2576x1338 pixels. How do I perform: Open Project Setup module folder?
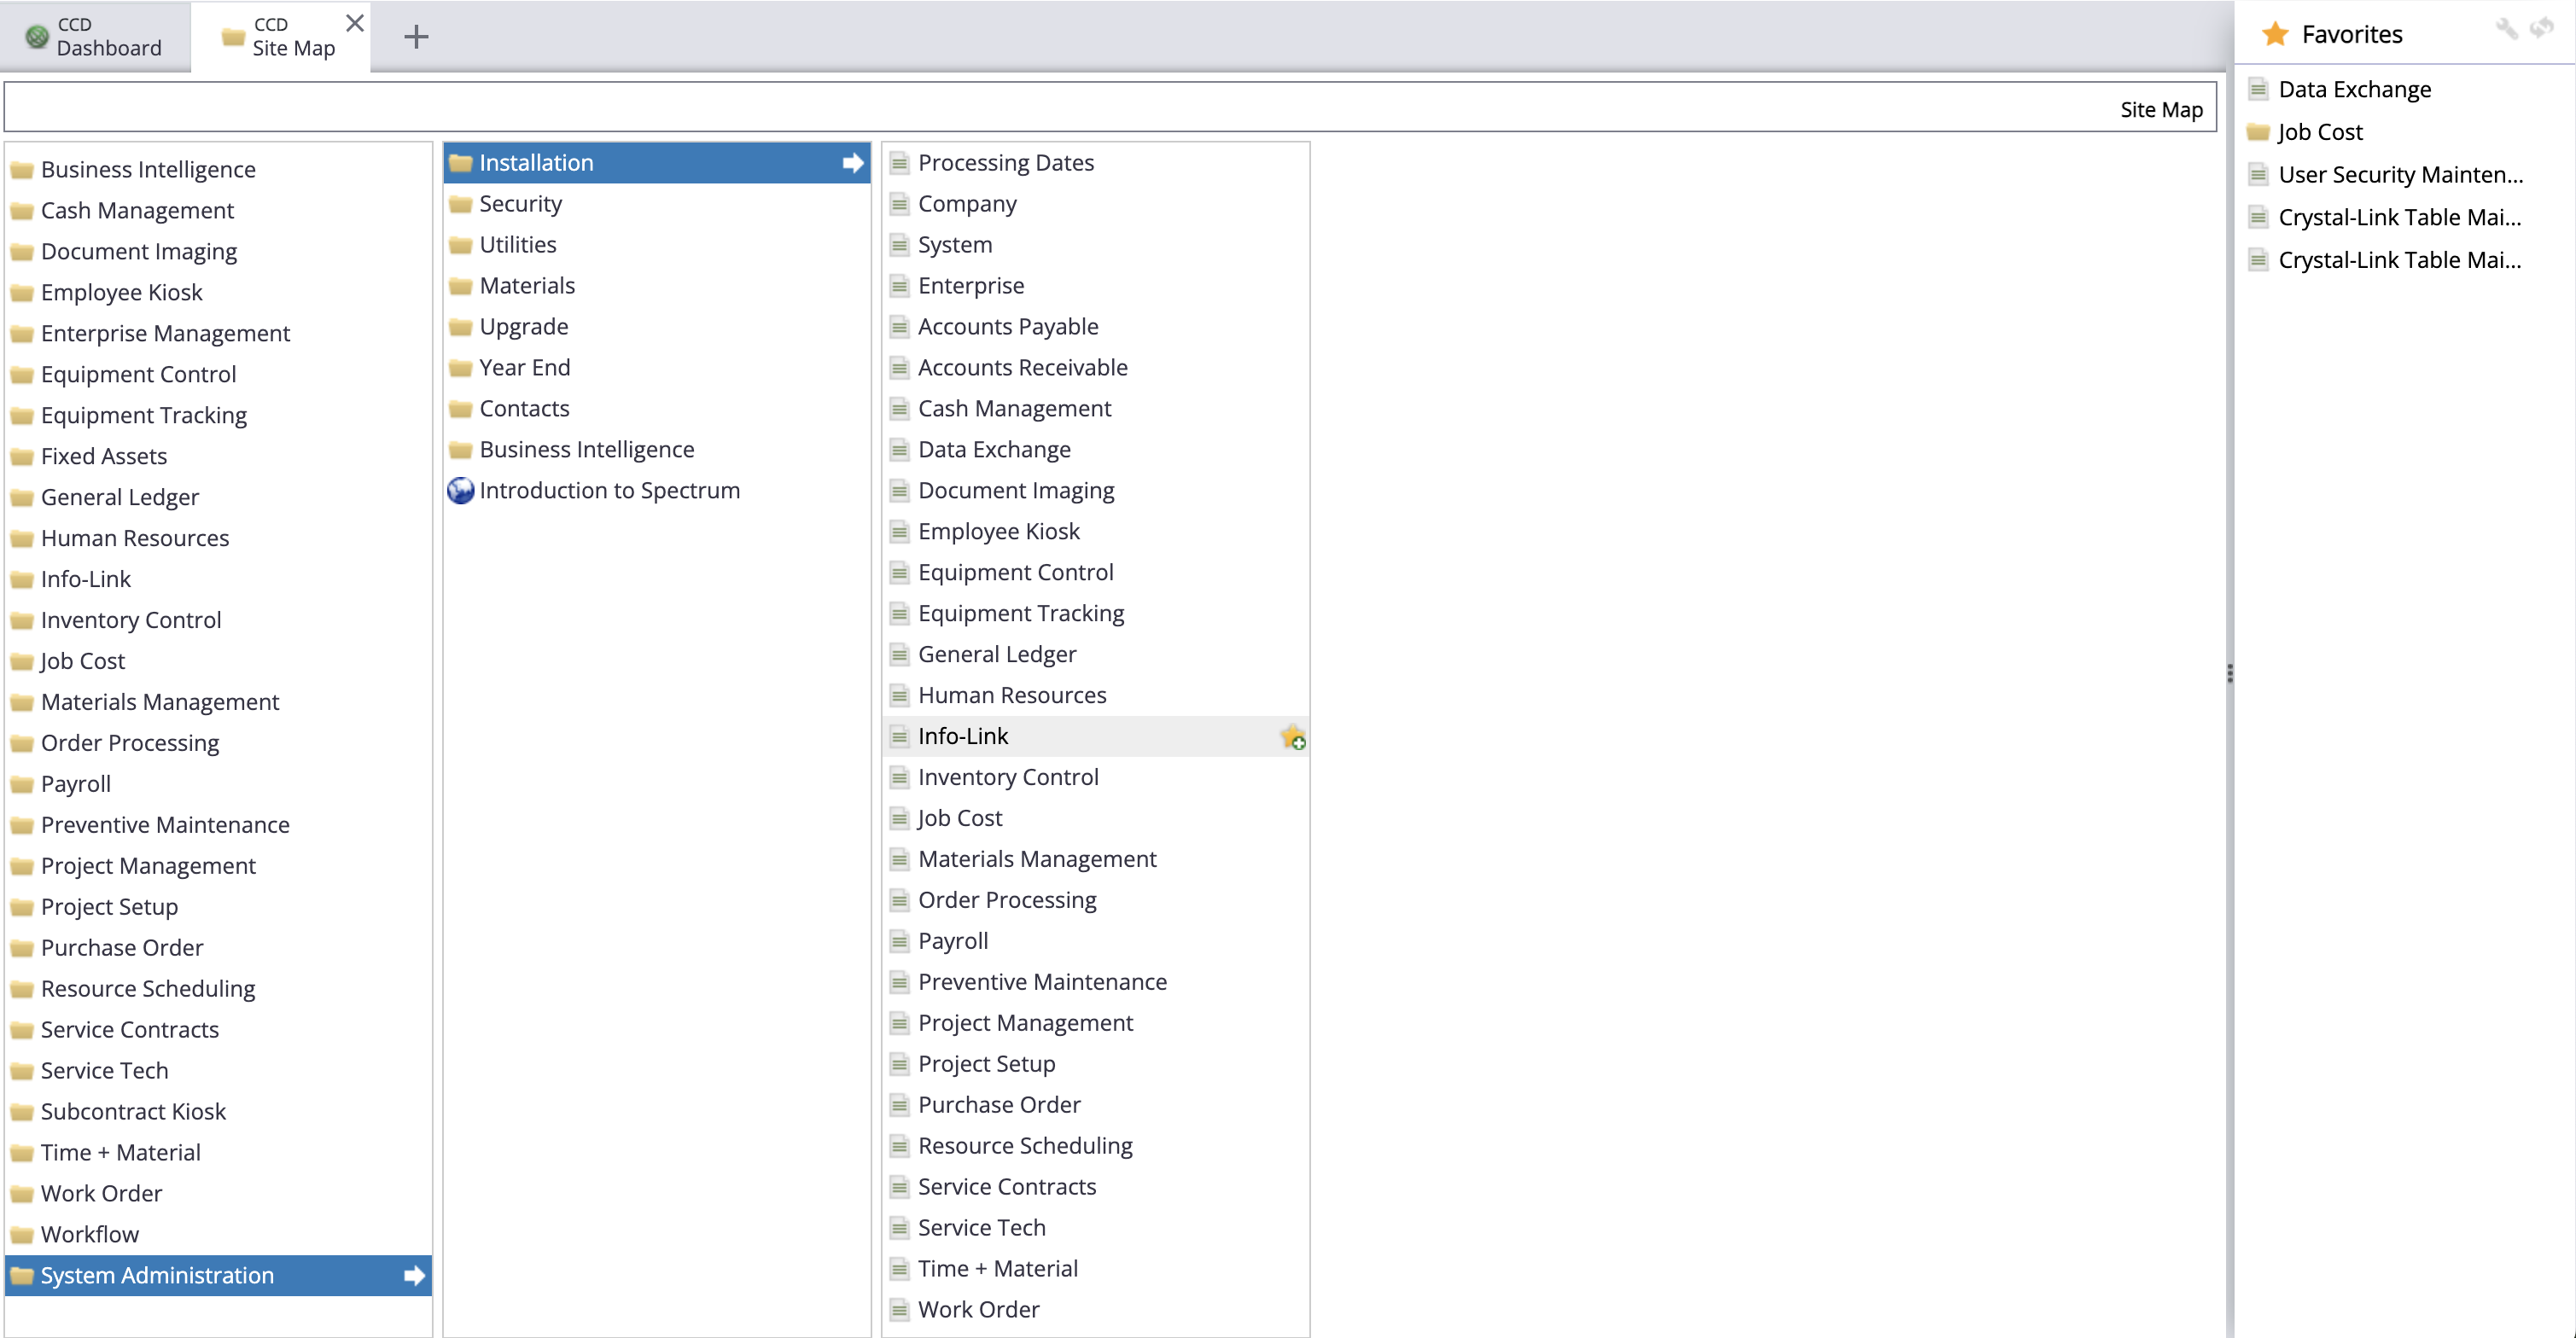pyautogui.click(x=109, y=908)
